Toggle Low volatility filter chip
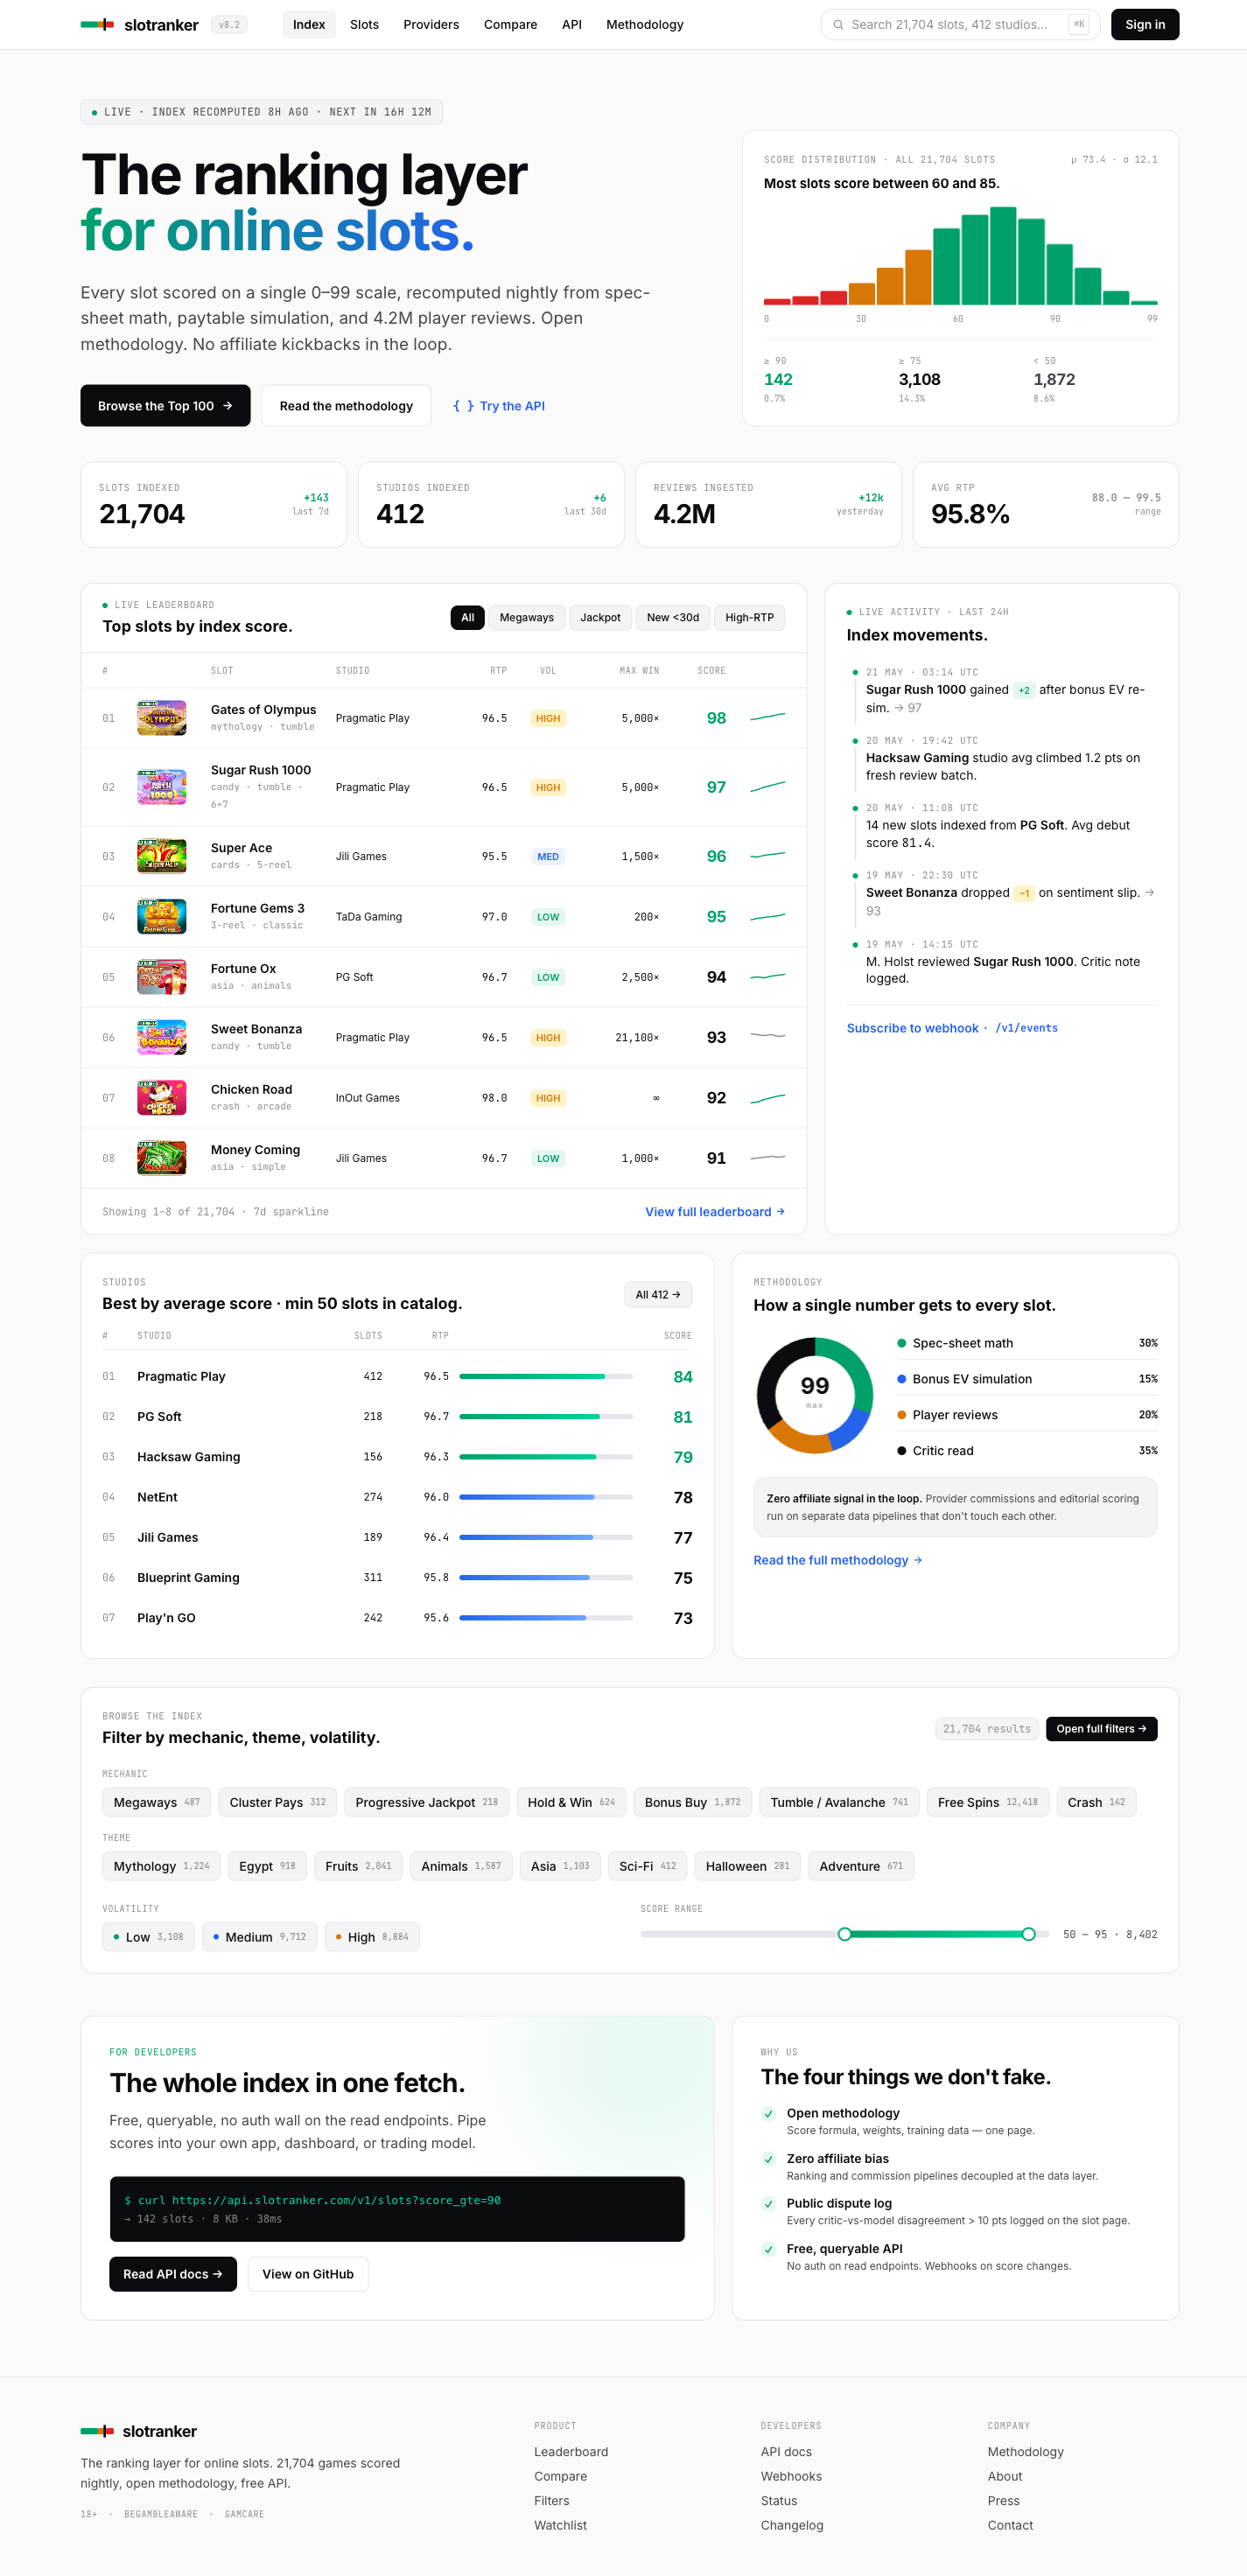The width and height of the screenshot is (1247, 2576). [148, 1937]
